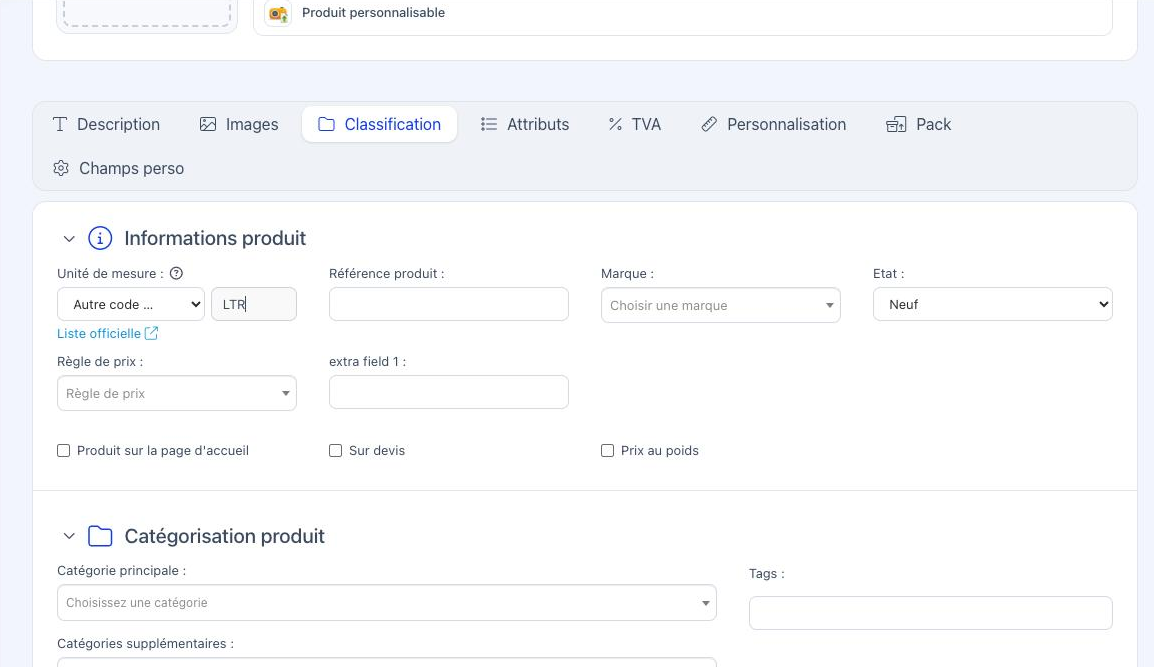Tick the Sur devis checkbox
1154x667 pixels.
pos(336,451)
